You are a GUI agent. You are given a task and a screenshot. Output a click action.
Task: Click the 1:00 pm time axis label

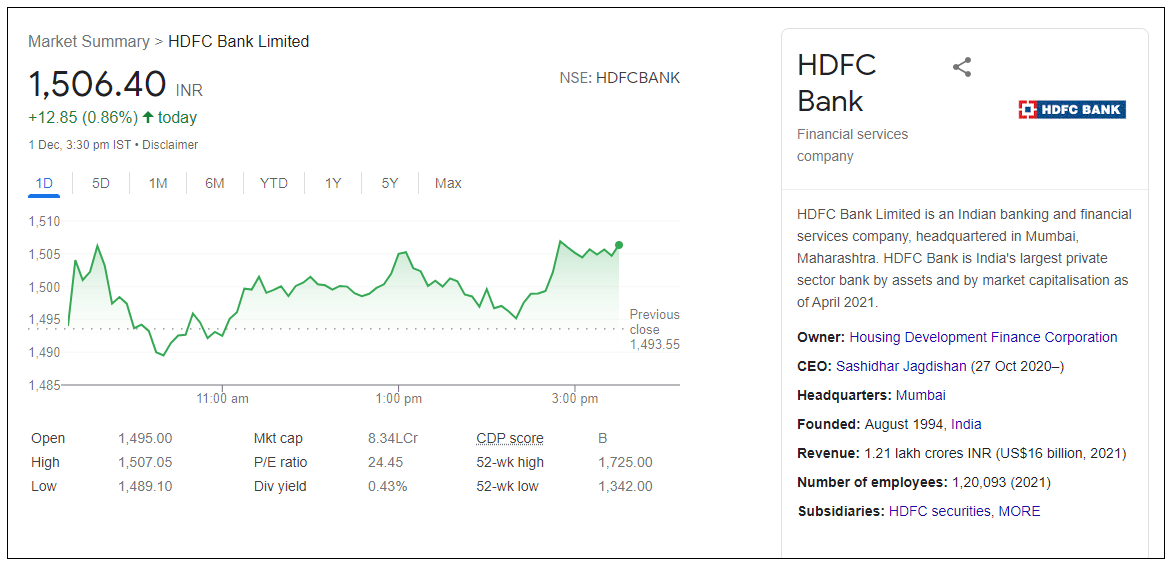pyautogui.click(x=398, y=399)
